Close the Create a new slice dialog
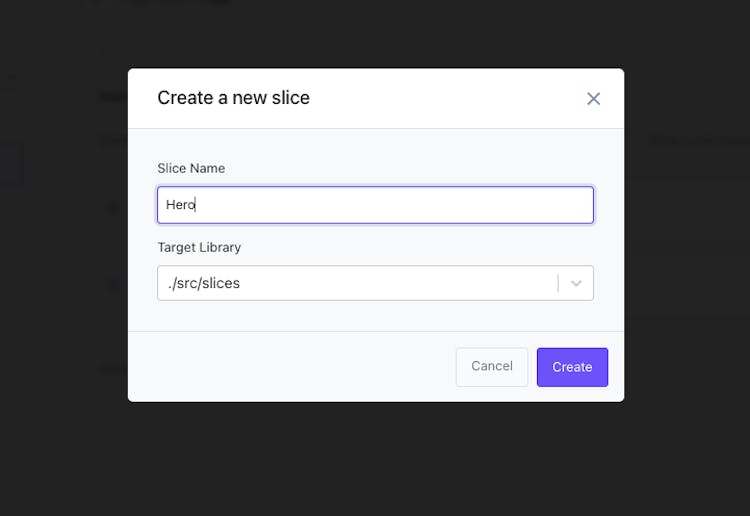This screenshot has height=516, width=750. (x=593, y=99)
